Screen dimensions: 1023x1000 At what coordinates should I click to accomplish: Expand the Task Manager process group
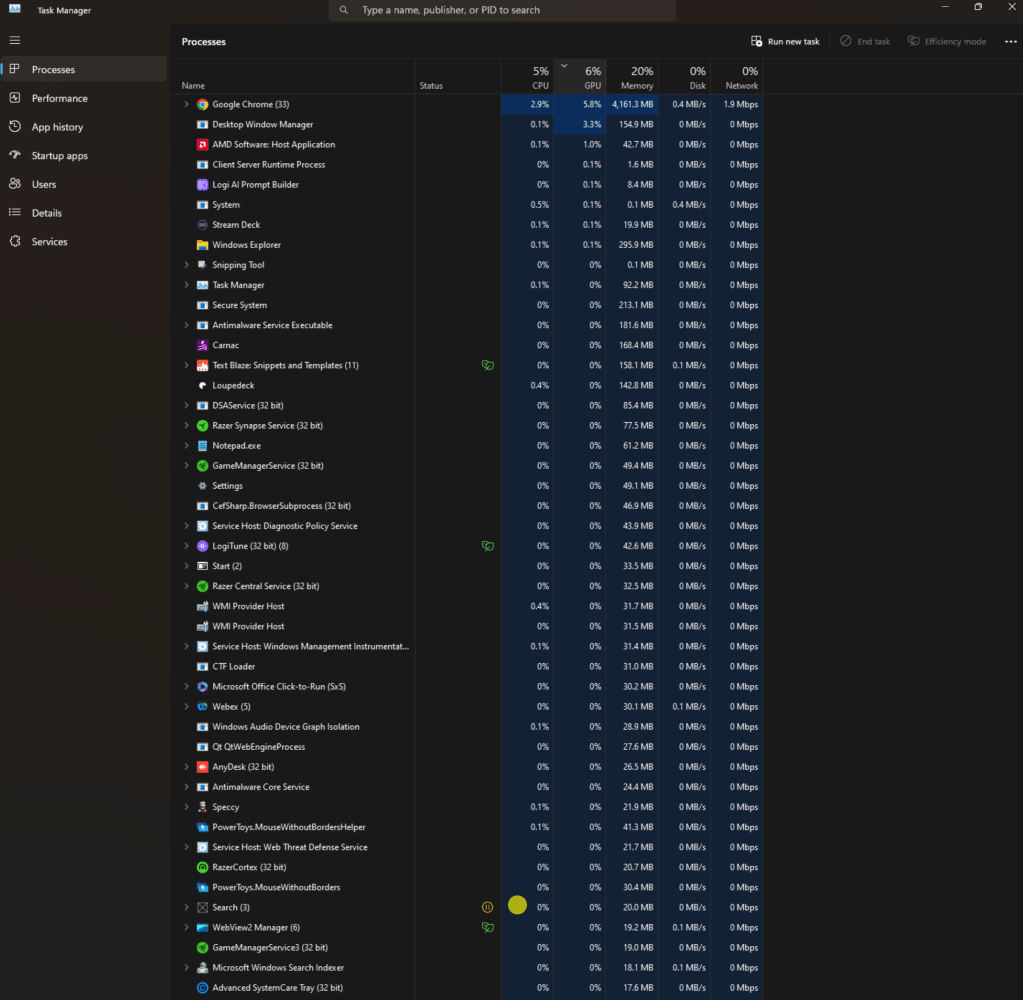pos(186,285)
